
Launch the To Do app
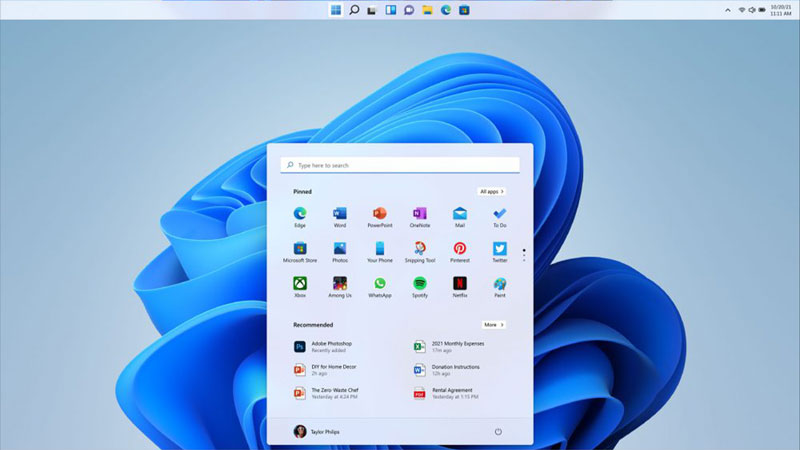[x=499, y=217]
